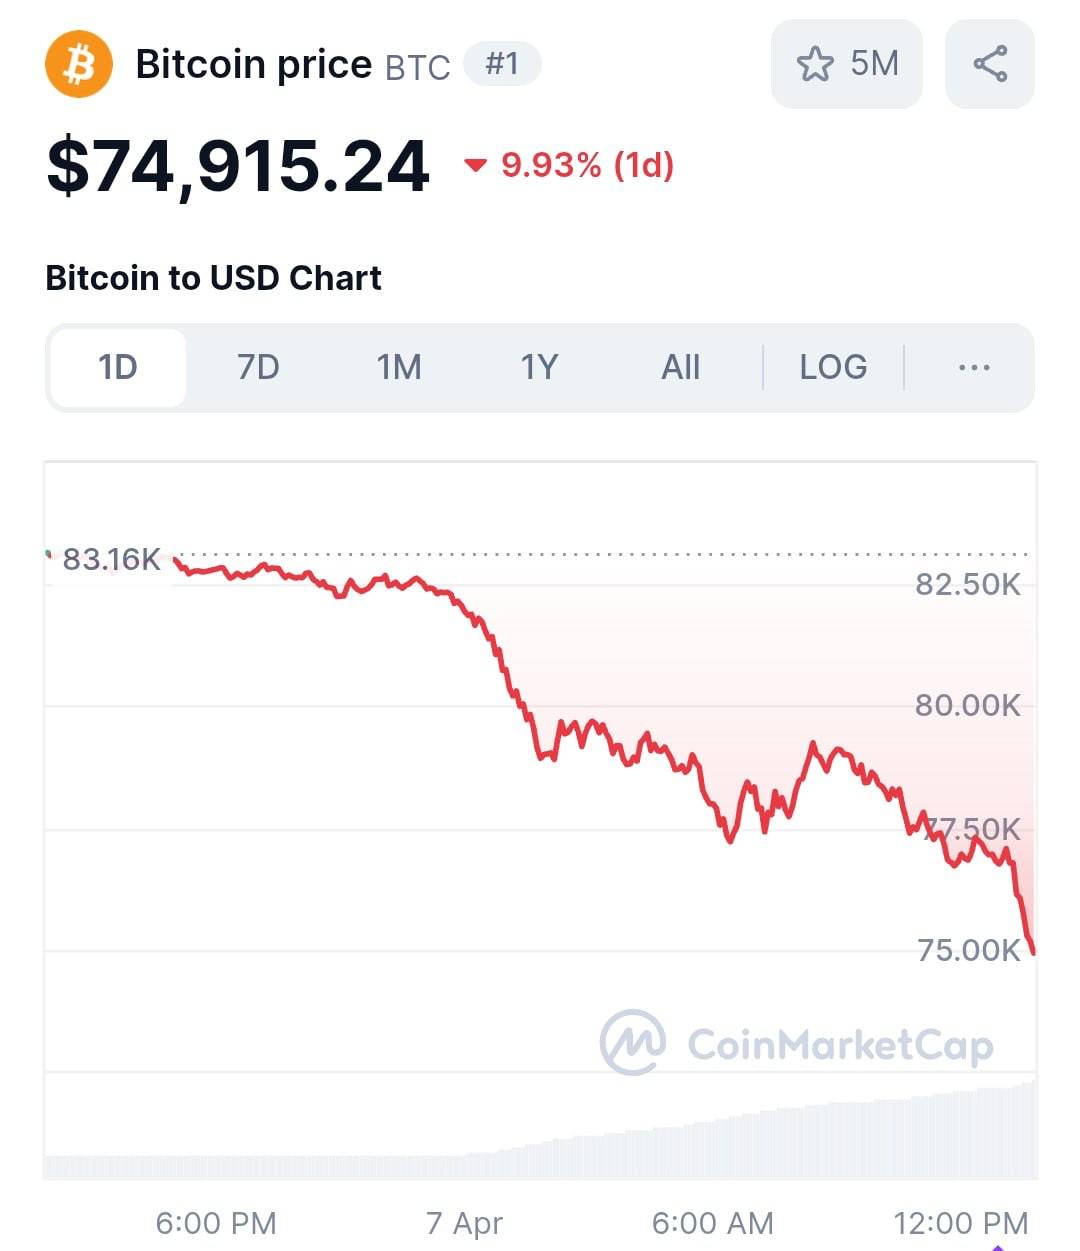1080x1251 pixels.
Task: Select the 1D chart range
Action: click(x=118, y=367)
